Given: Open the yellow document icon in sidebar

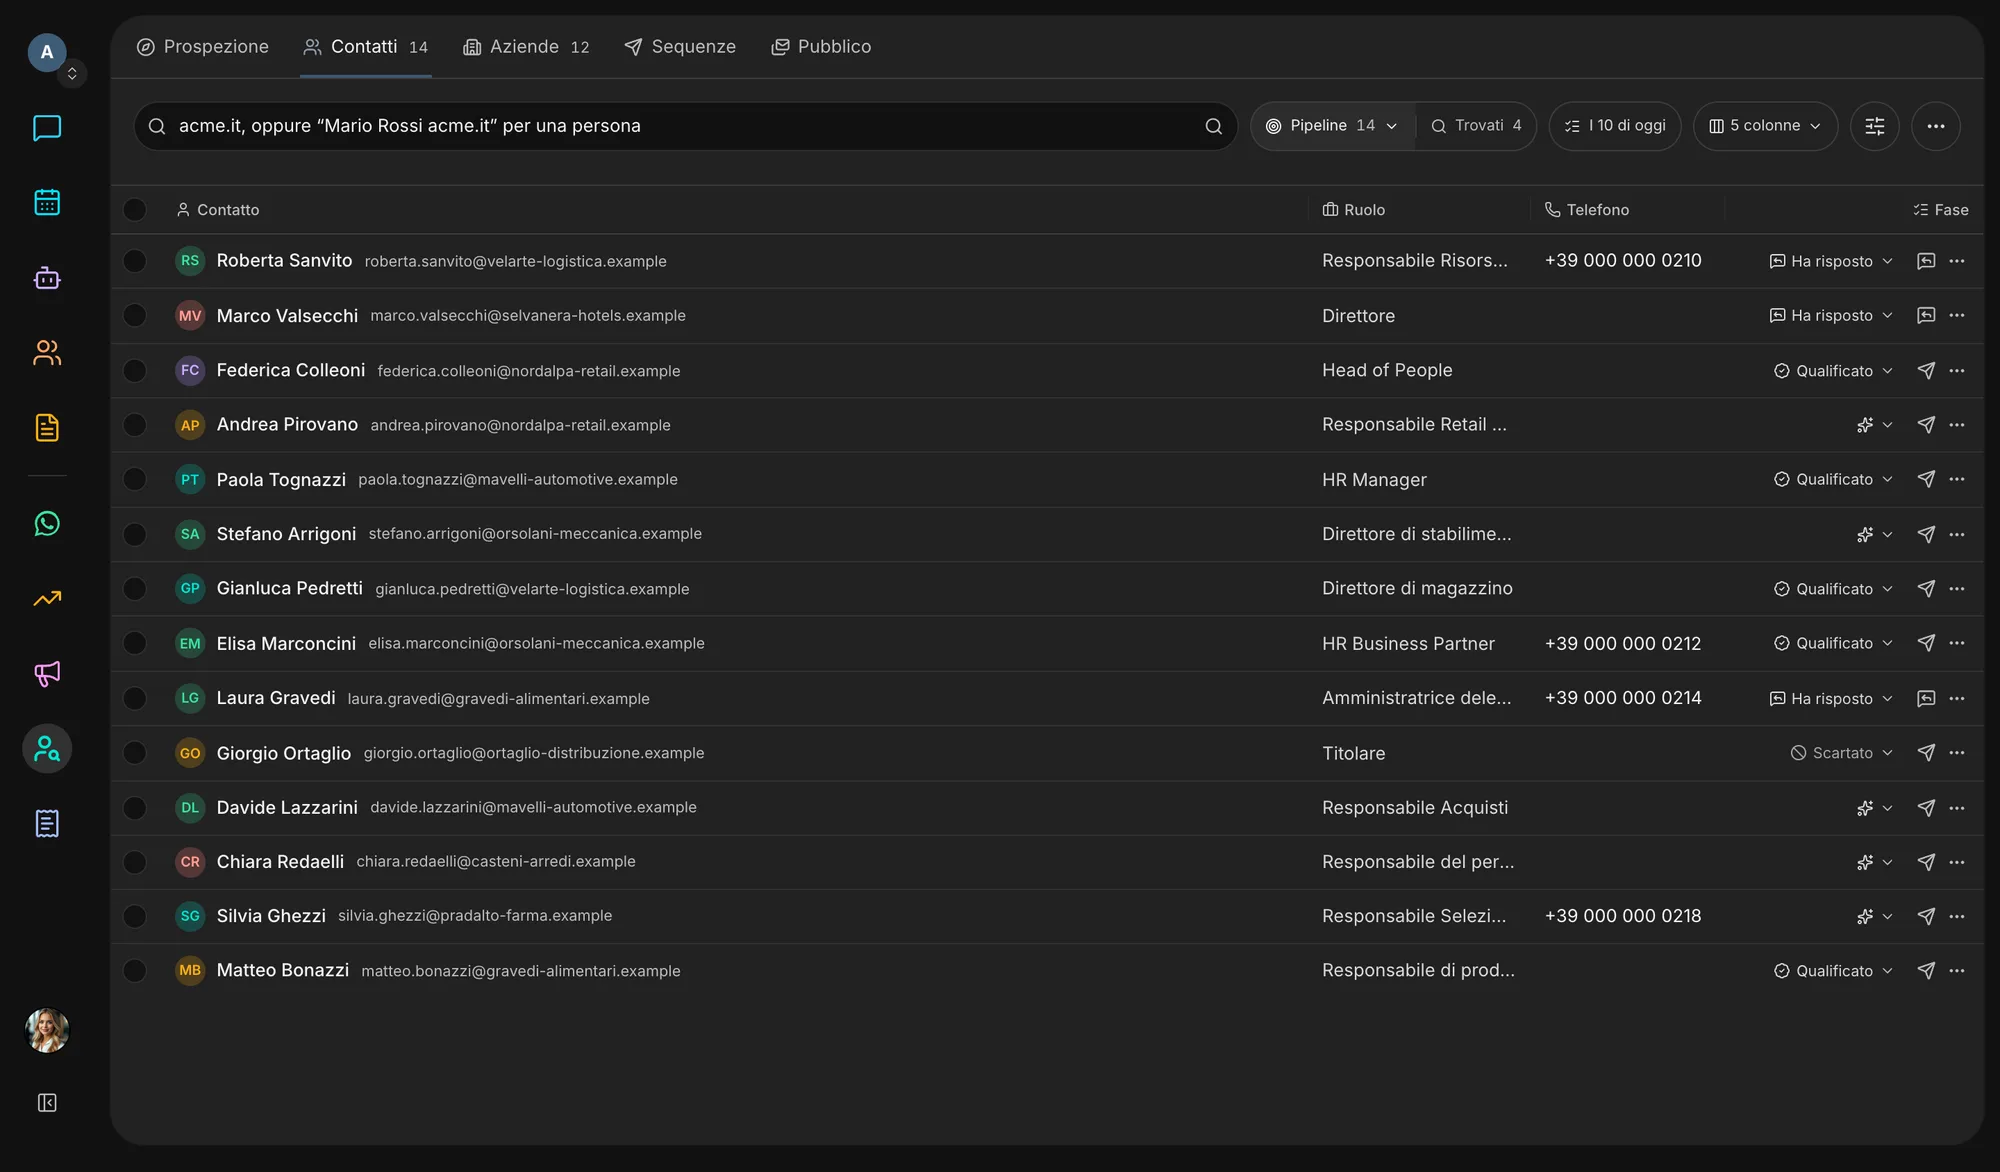Looking at the screenshot, I should click(47, 428).
